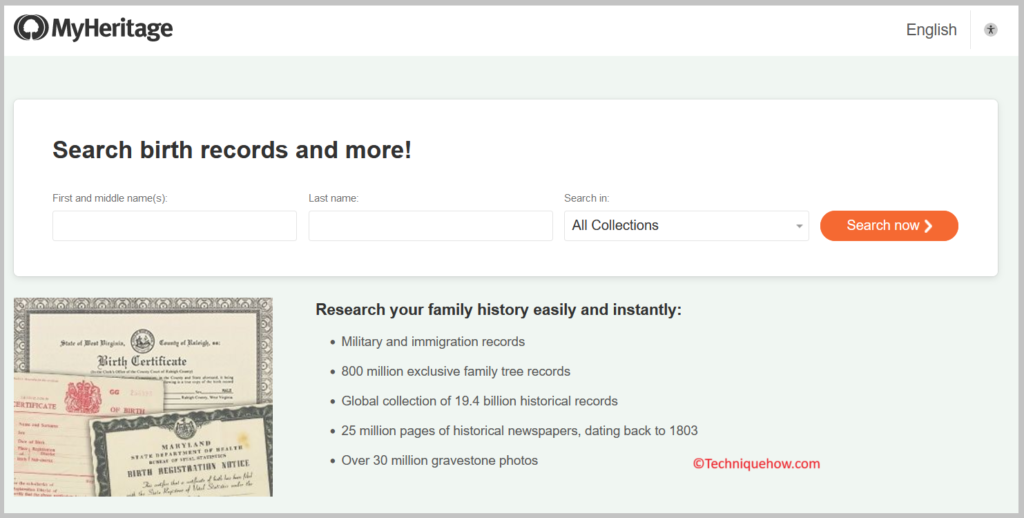
Task: Open the All Collections dropdown
Action: [x=686, y=225]
